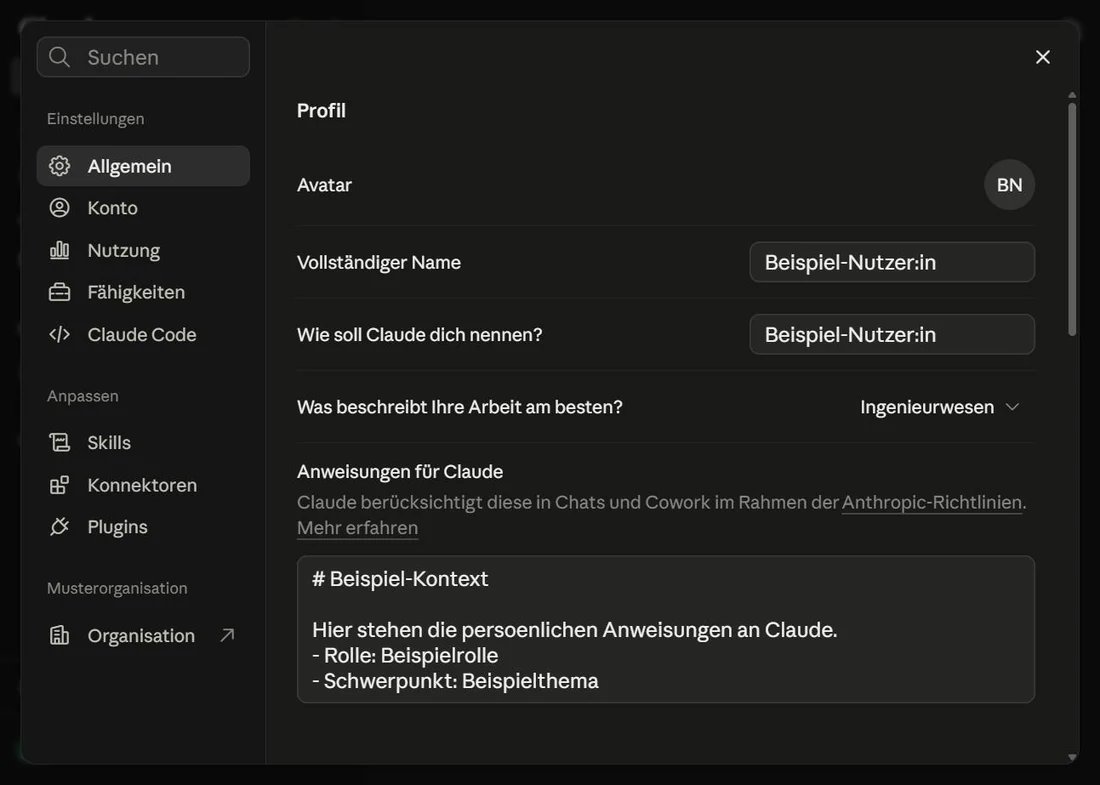Click the plug icon beside Plugins
Viewport: 1100px width, 785px height.
click(x=60, y=526)
